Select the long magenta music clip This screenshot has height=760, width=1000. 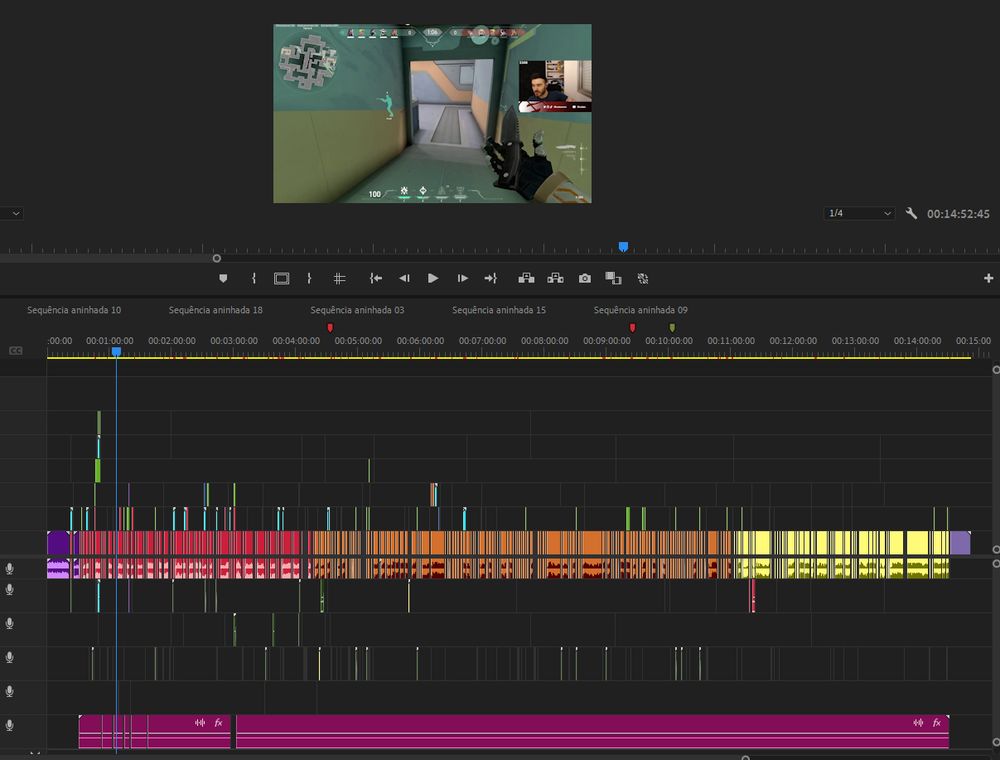point(592,731)
